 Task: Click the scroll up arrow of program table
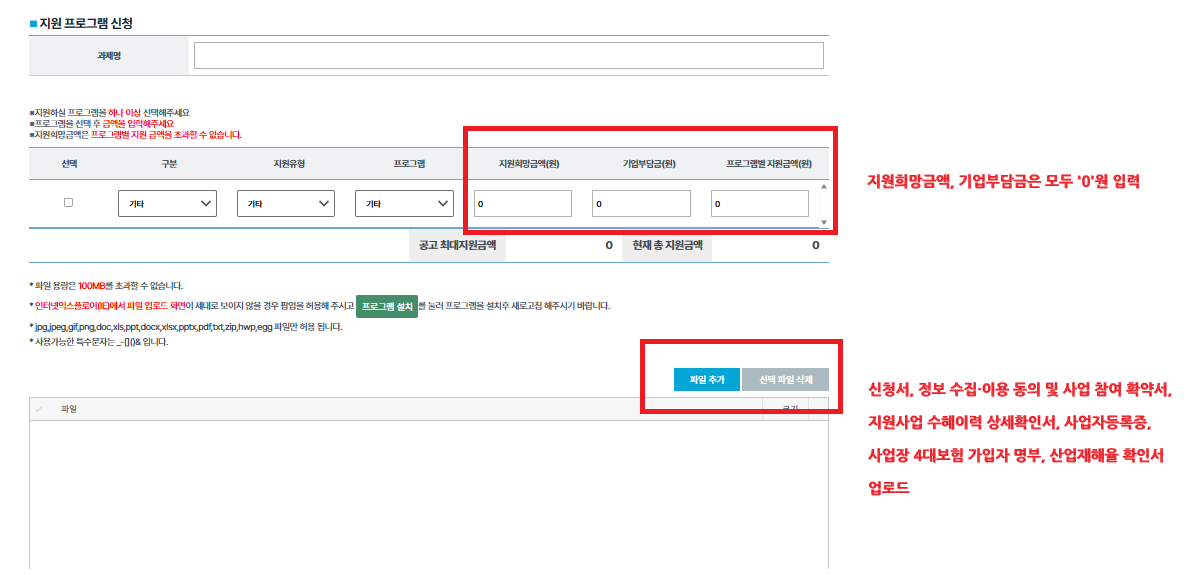pos(823,186)
